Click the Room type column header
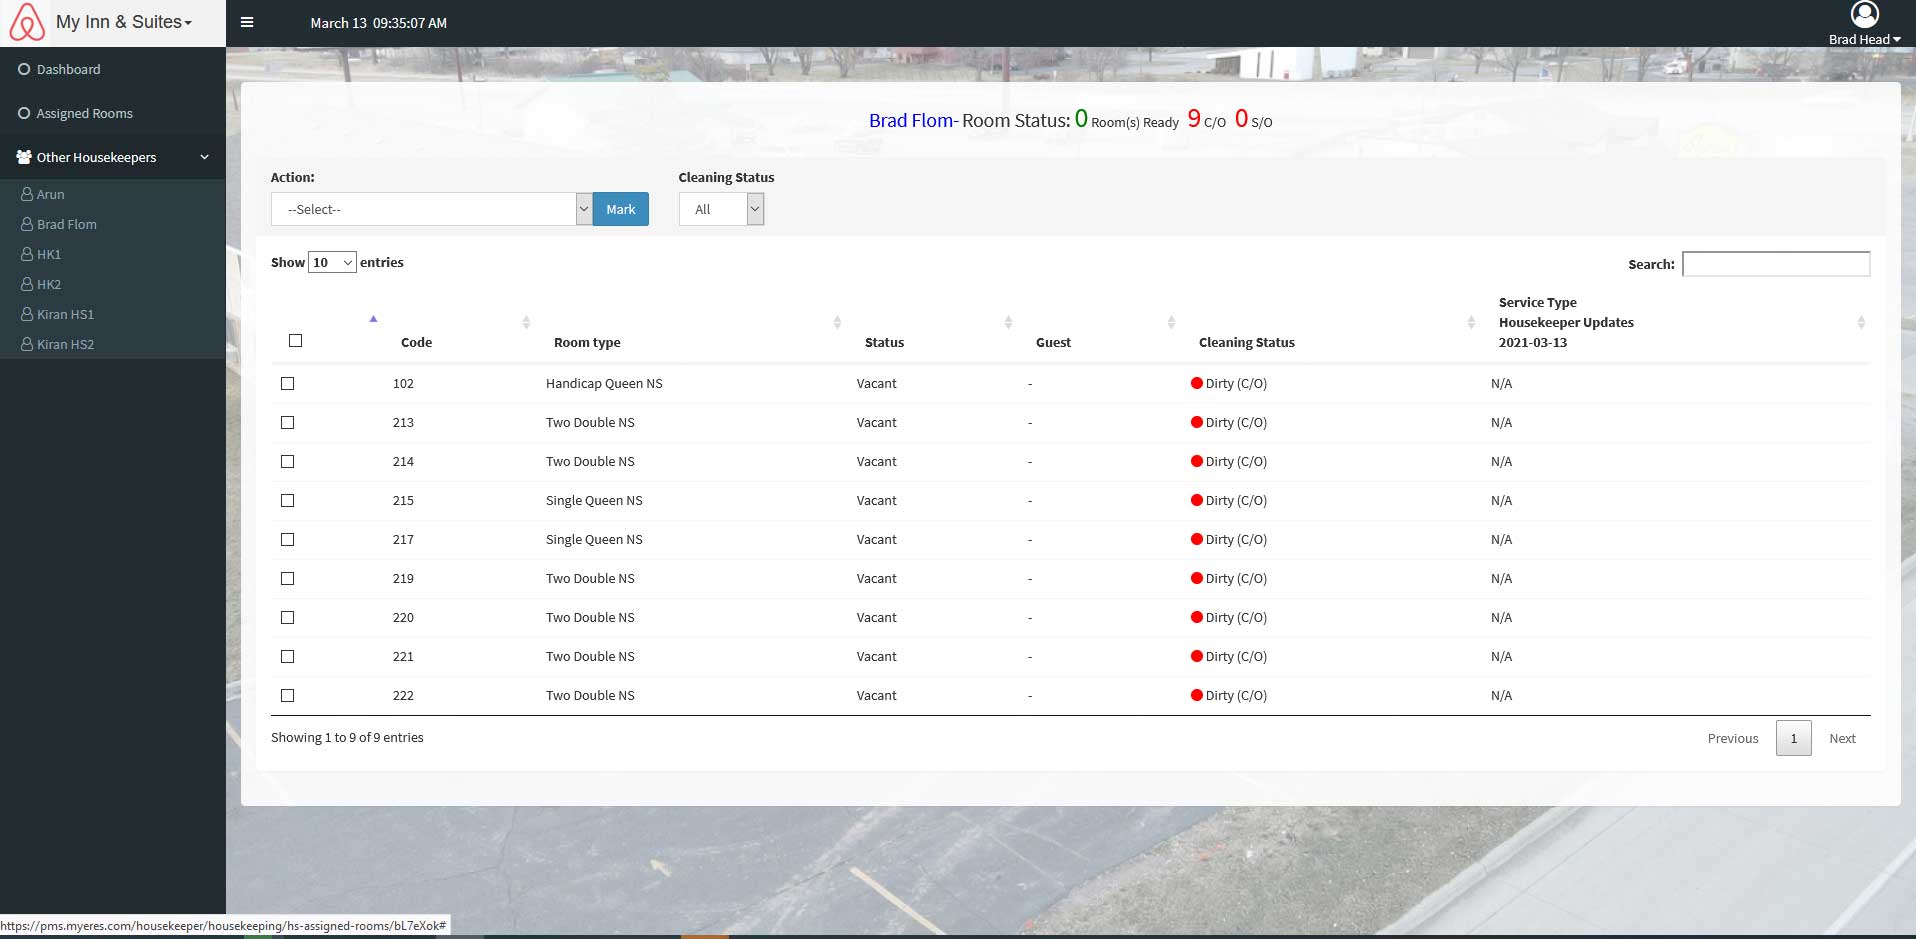1916x939 pixels. (x=587, y=342)
